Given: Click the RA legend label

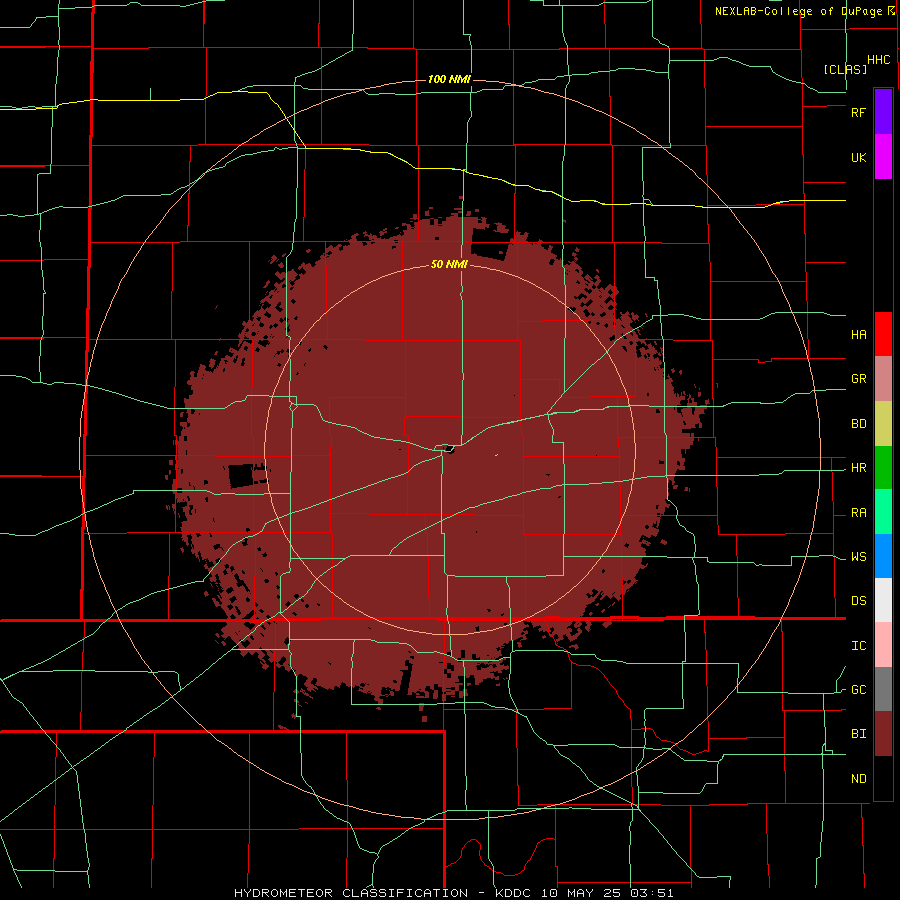Looking at the screenshot, I should click(x=859, y=513).
